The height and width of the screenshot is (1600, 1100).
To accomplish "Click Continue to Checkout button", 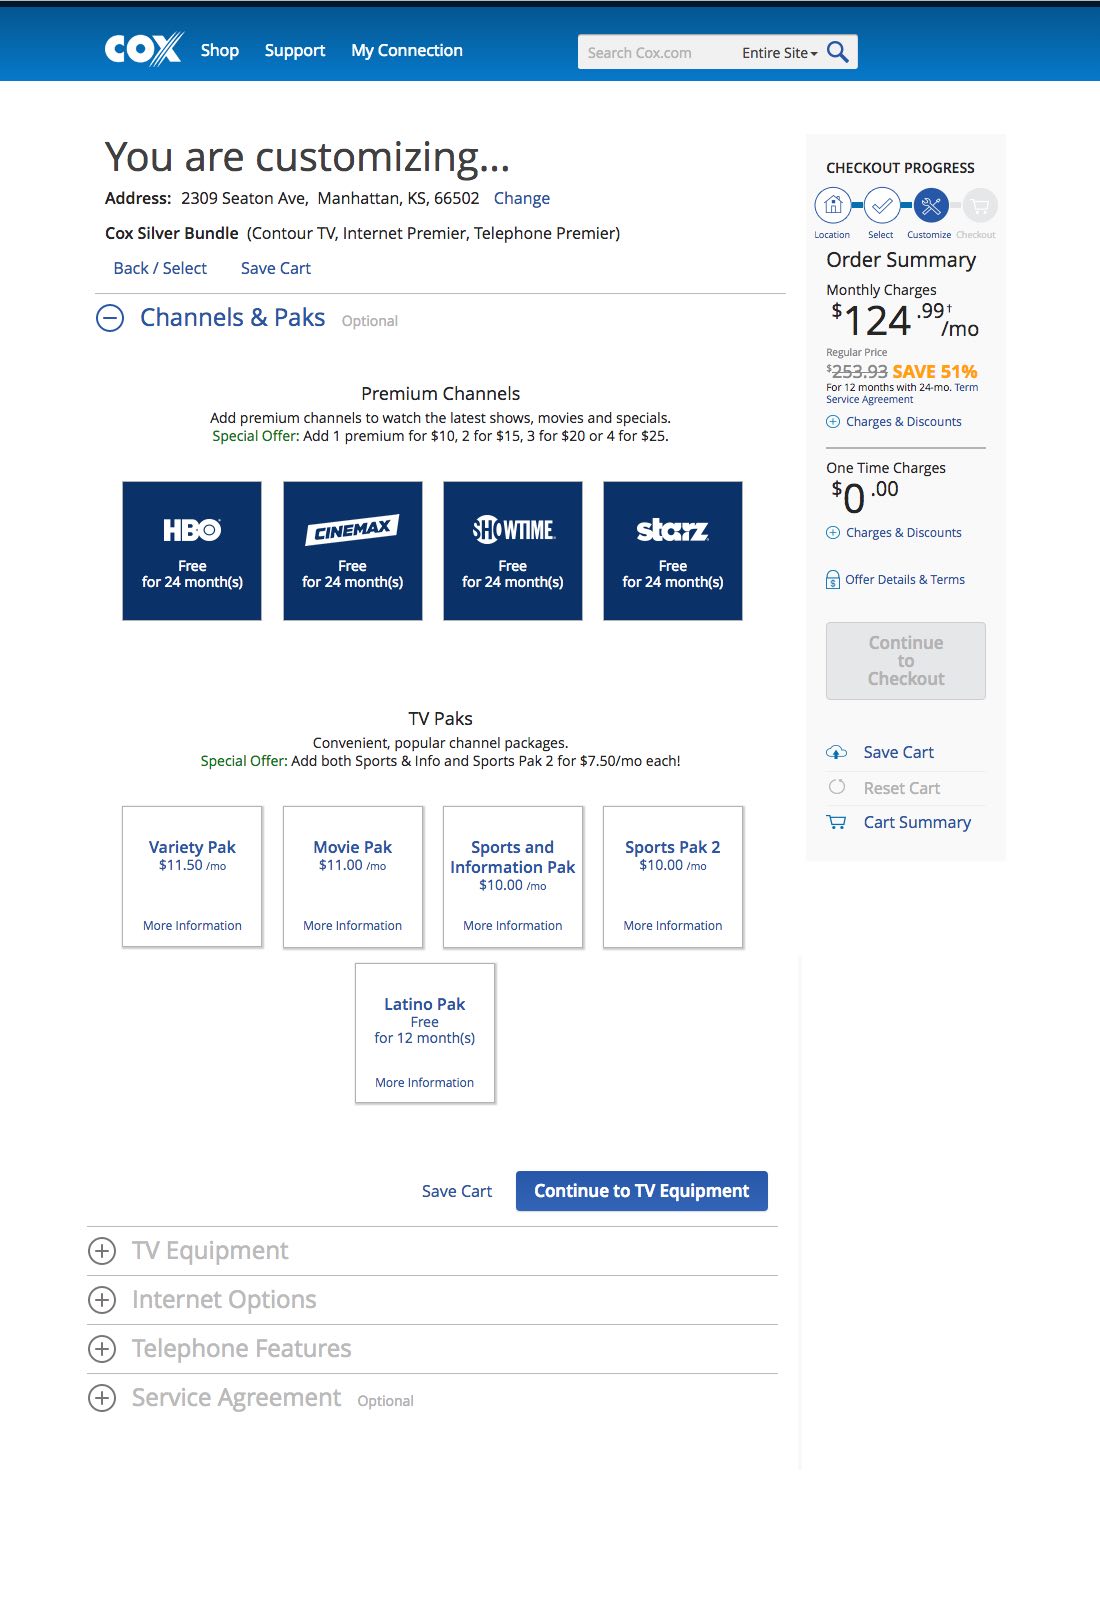I will (x=906, y=661).
